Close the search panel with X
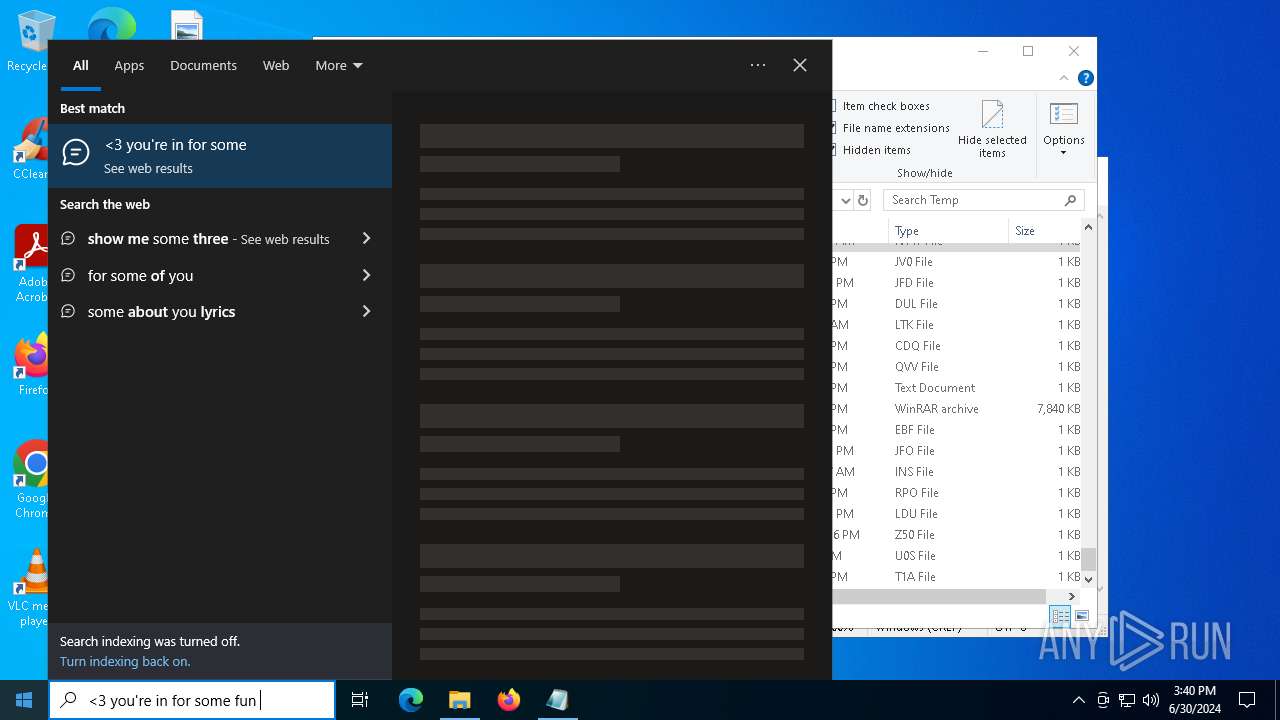This screenshot has height=720, width=1280. (800, 65)
